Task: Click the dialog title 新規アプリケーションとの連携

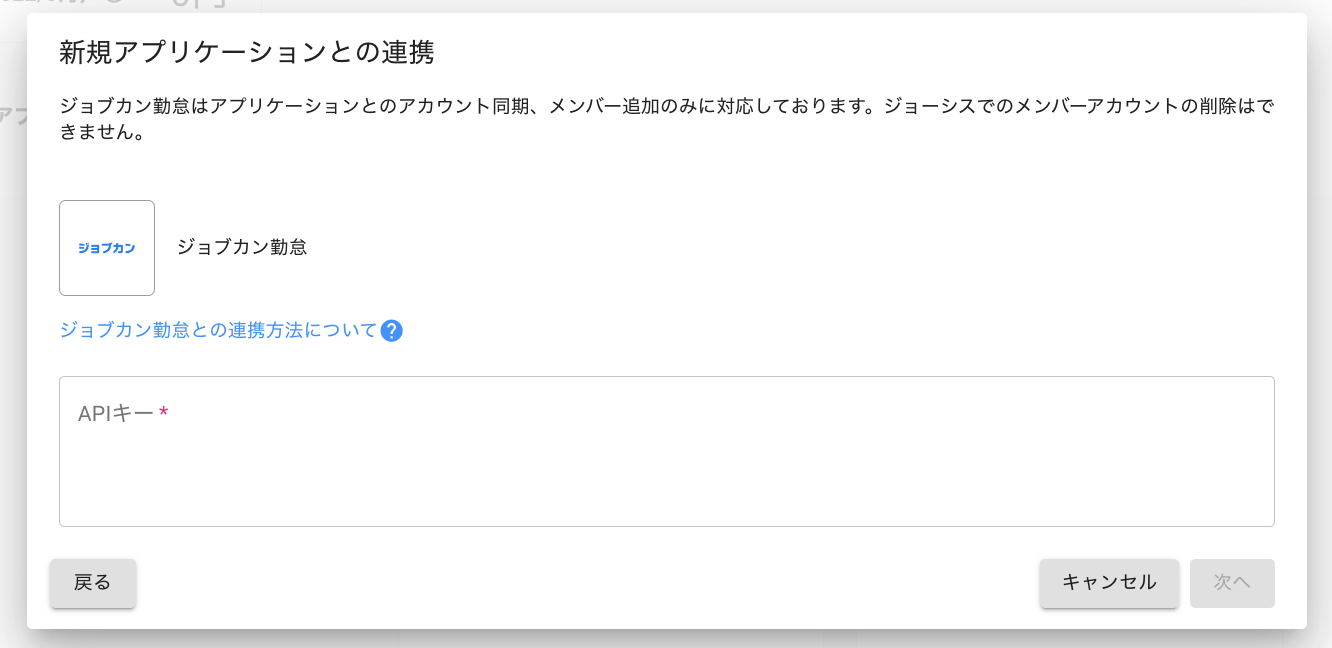Action: pyautogui.click(x=246, y=52)
